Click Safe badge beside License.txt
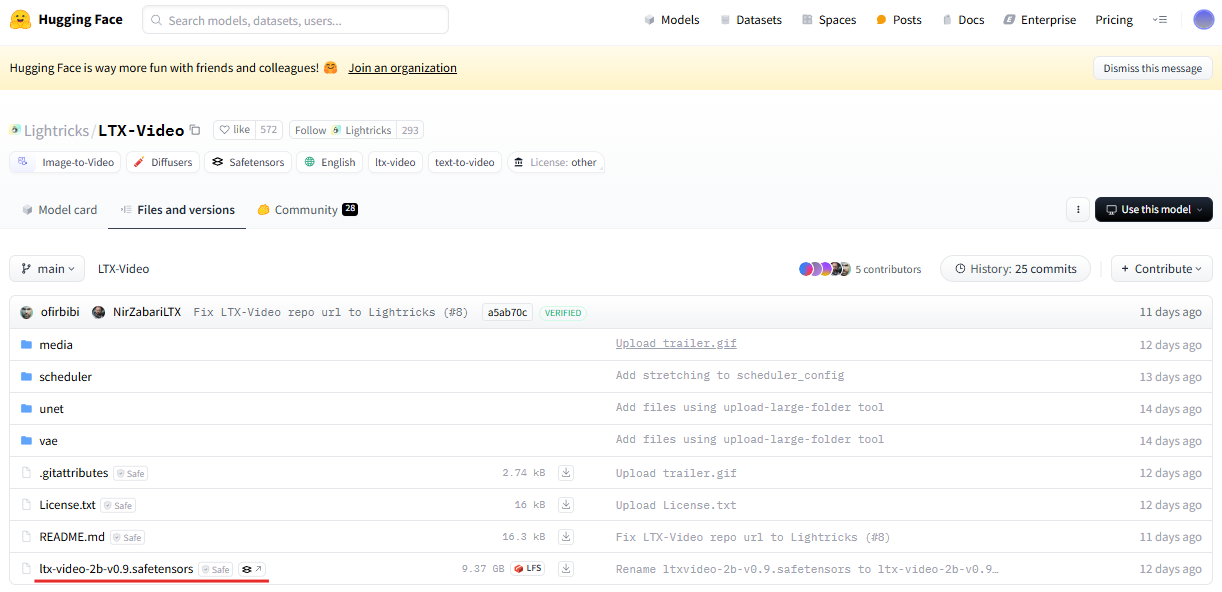The width and height of the screenshot is (1222, 592). pos(117,505)
